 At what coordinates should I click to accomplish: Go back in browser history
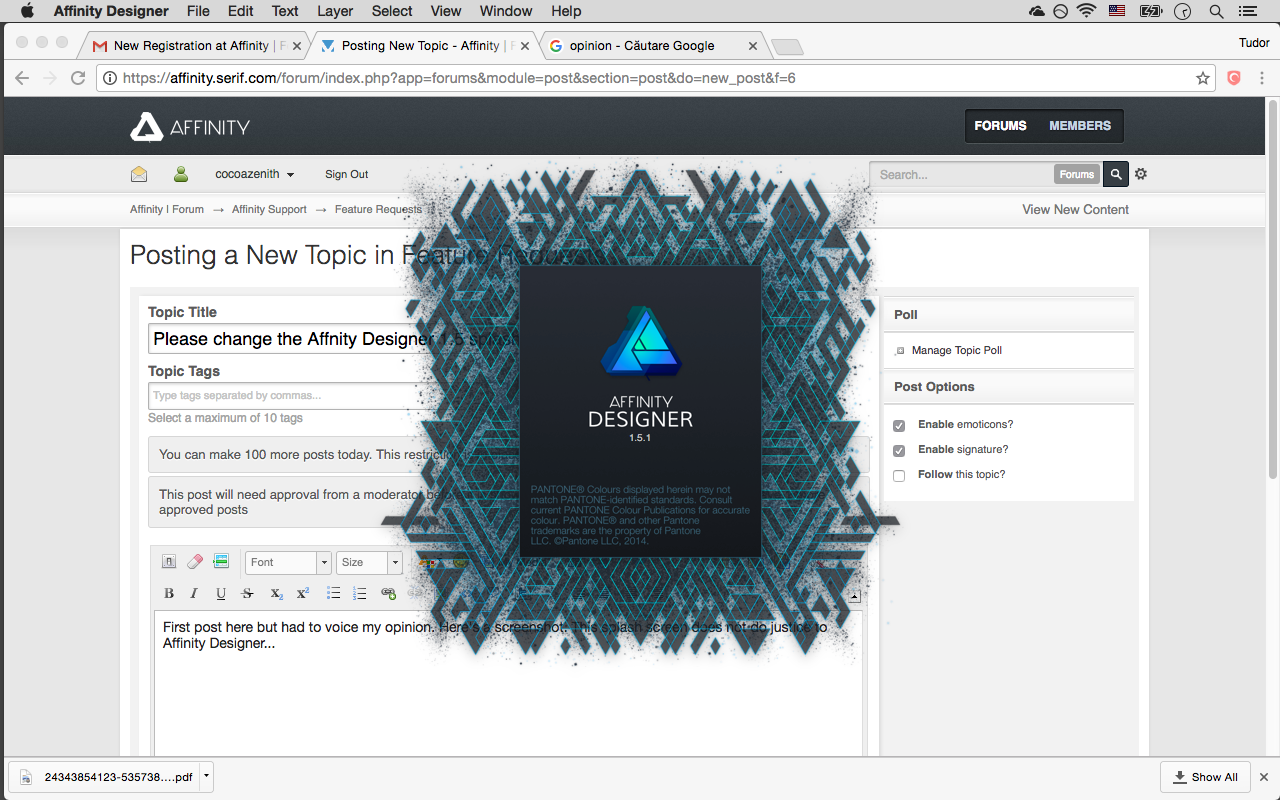point(22,78)
